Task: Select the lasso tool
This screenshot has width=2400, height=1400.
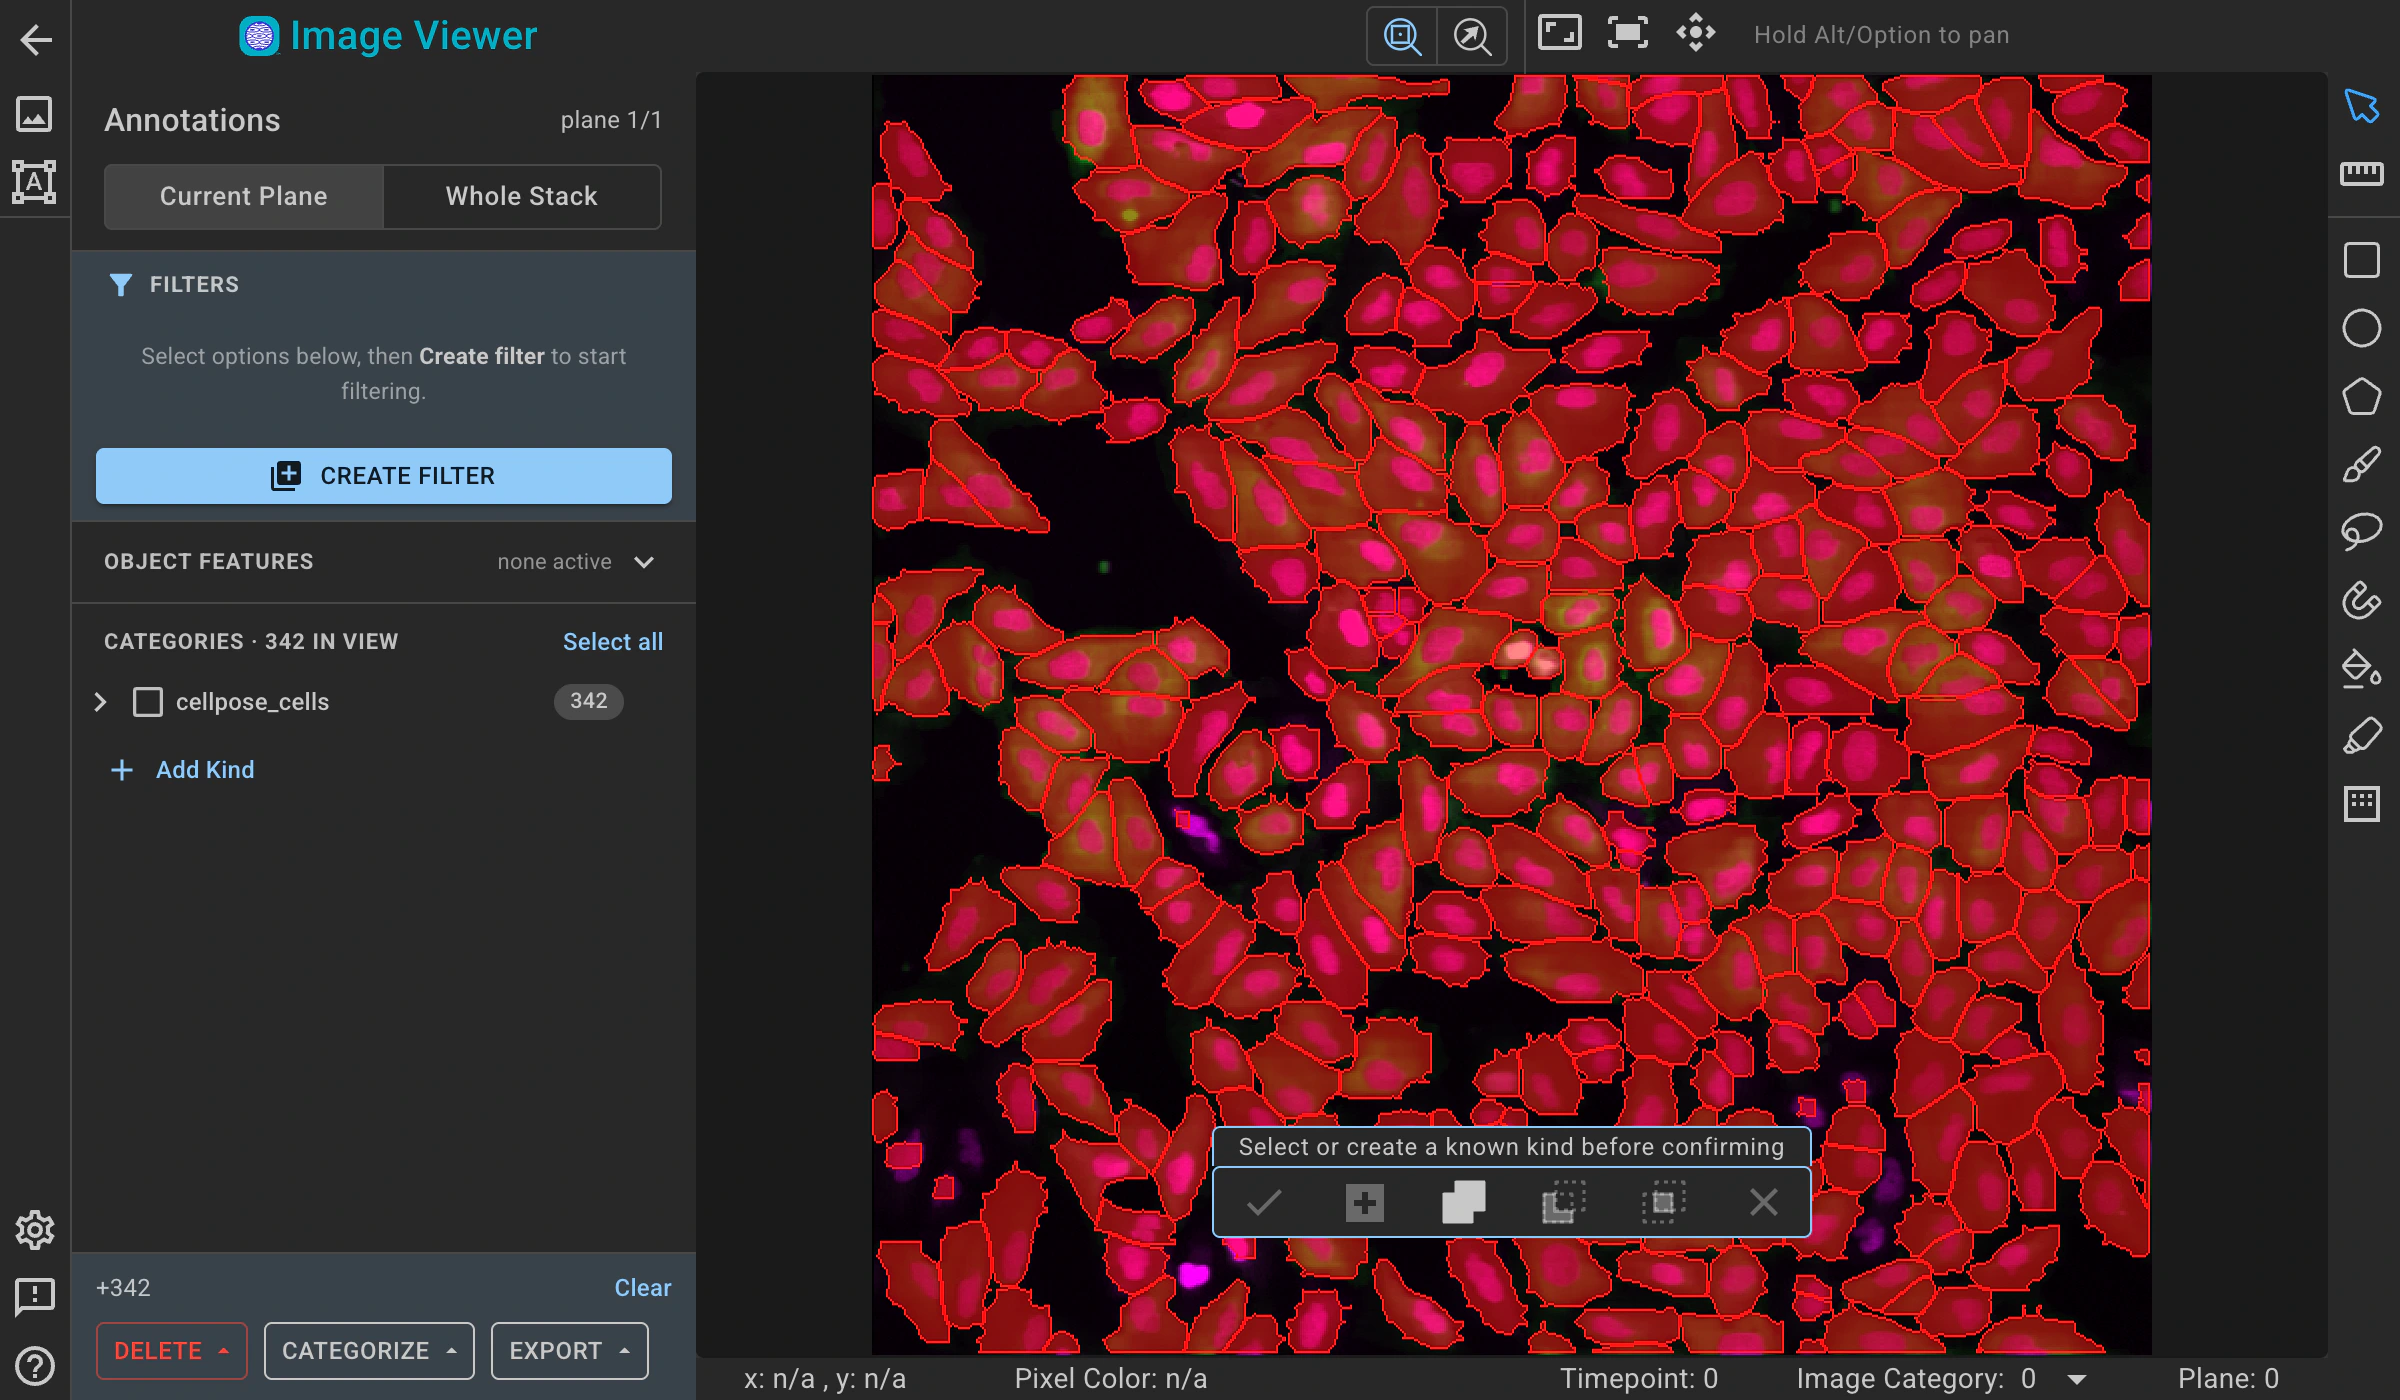Action: 2362,531
